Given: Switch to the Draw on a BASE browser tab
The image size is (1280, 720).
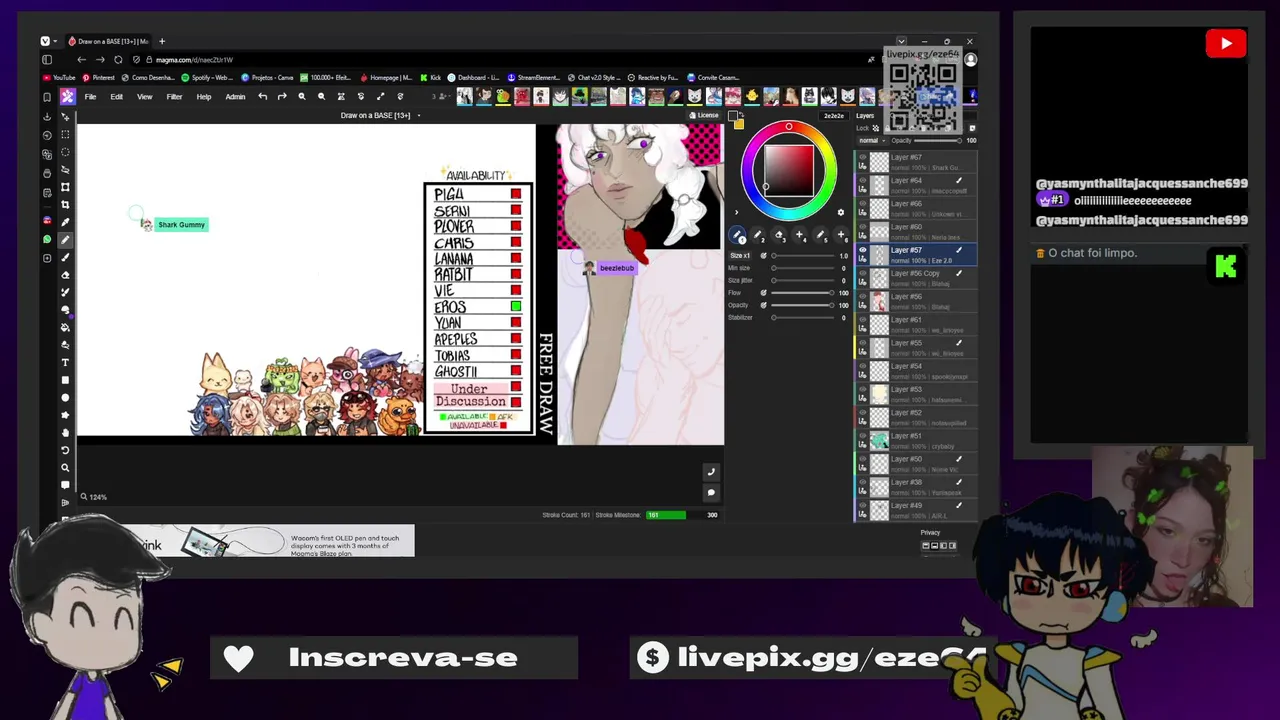Looking at the screenshot, I should (108, 41).
